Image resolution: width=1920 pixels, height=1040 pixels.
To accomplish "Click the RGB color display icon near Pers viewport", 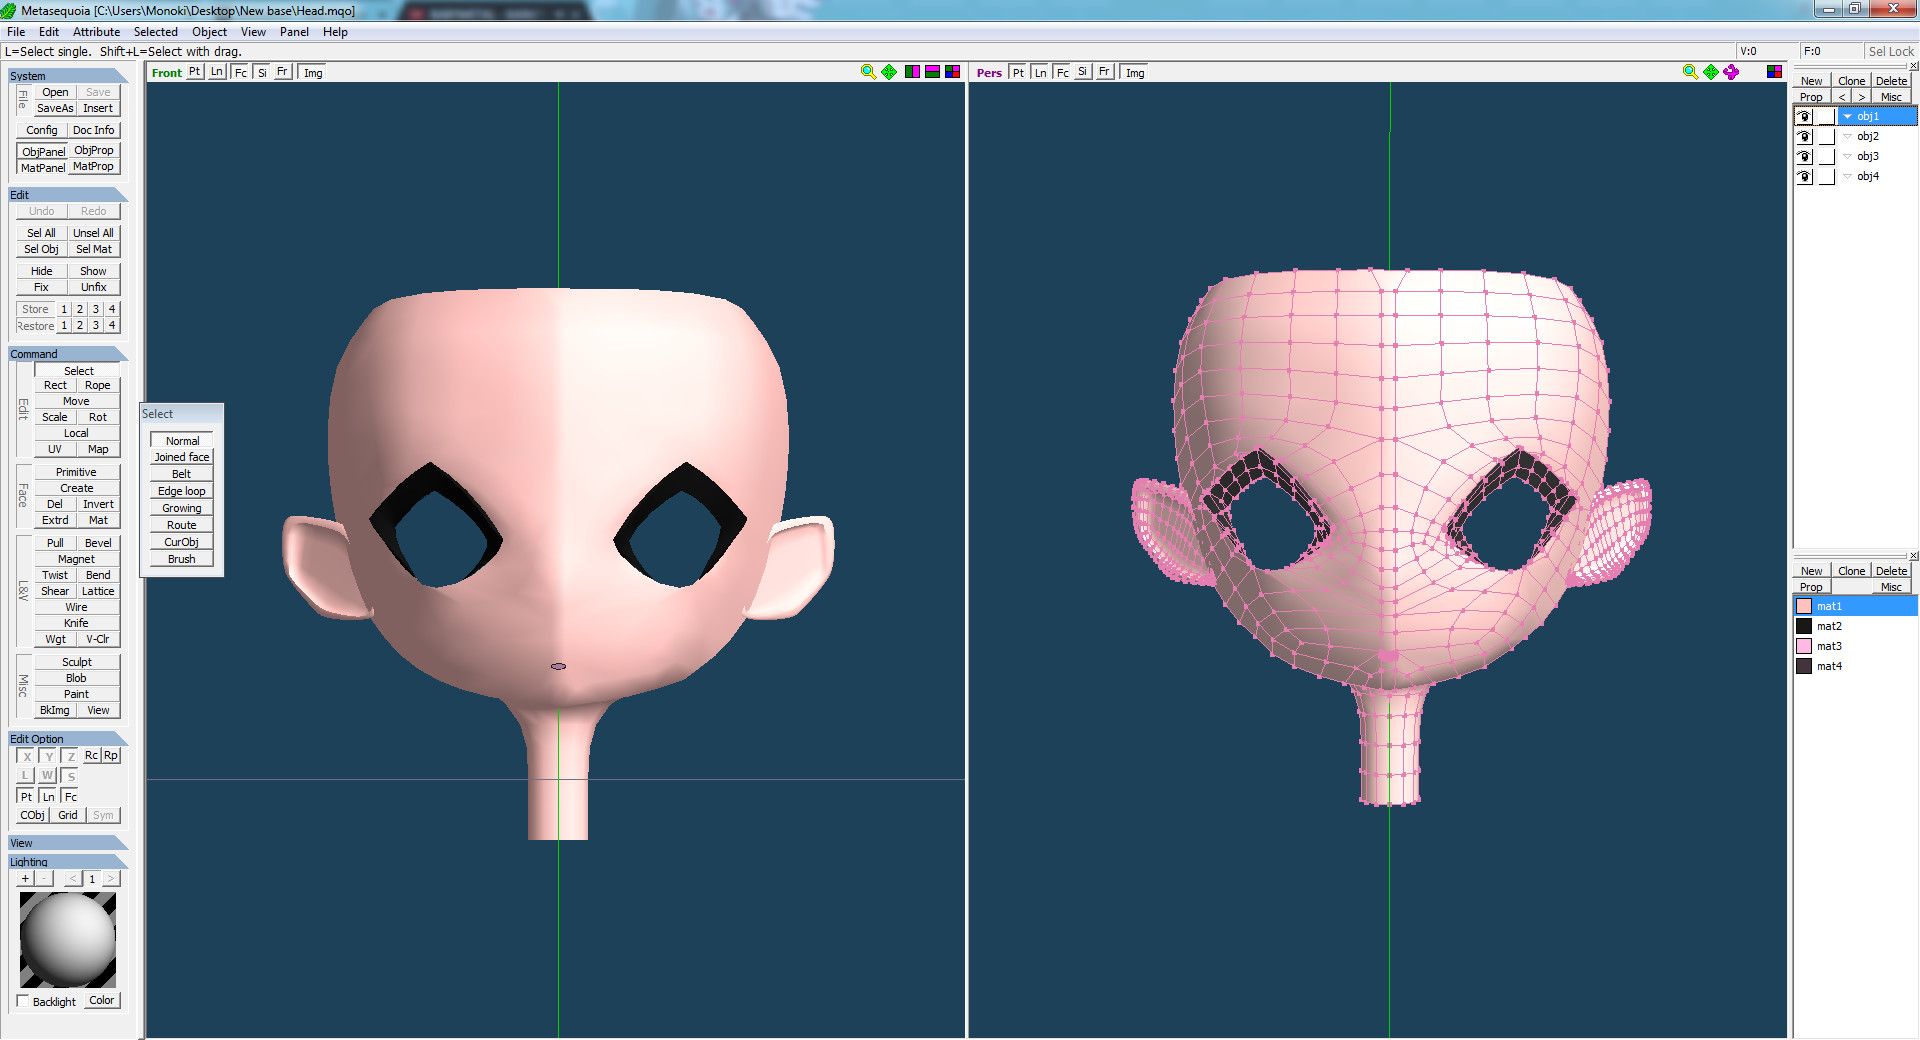I will point(1776,71).
